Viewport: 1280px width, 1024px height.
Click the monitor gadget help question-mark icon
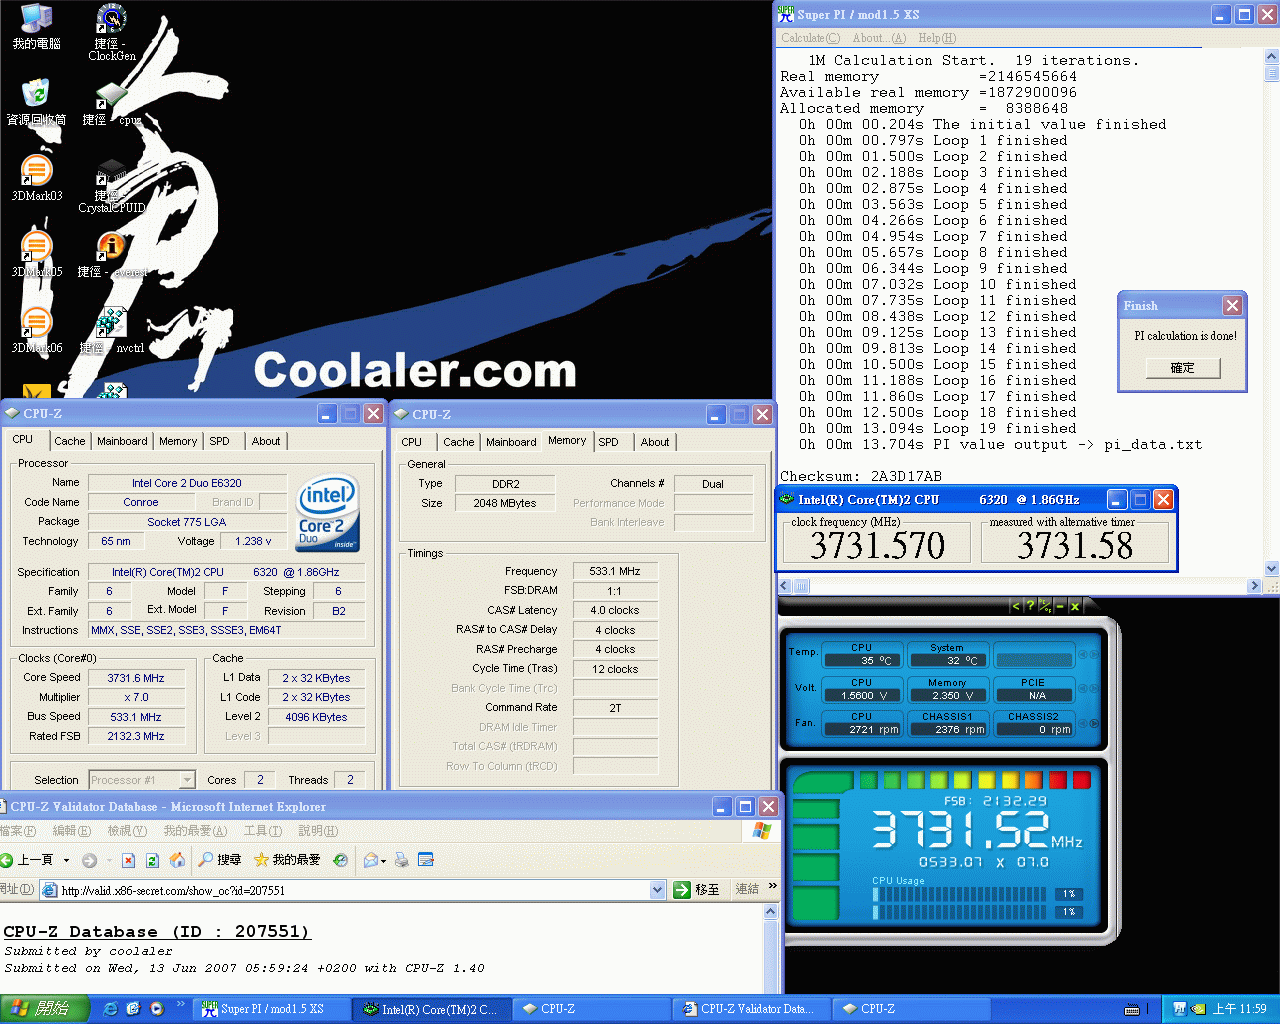(1030, 606)
